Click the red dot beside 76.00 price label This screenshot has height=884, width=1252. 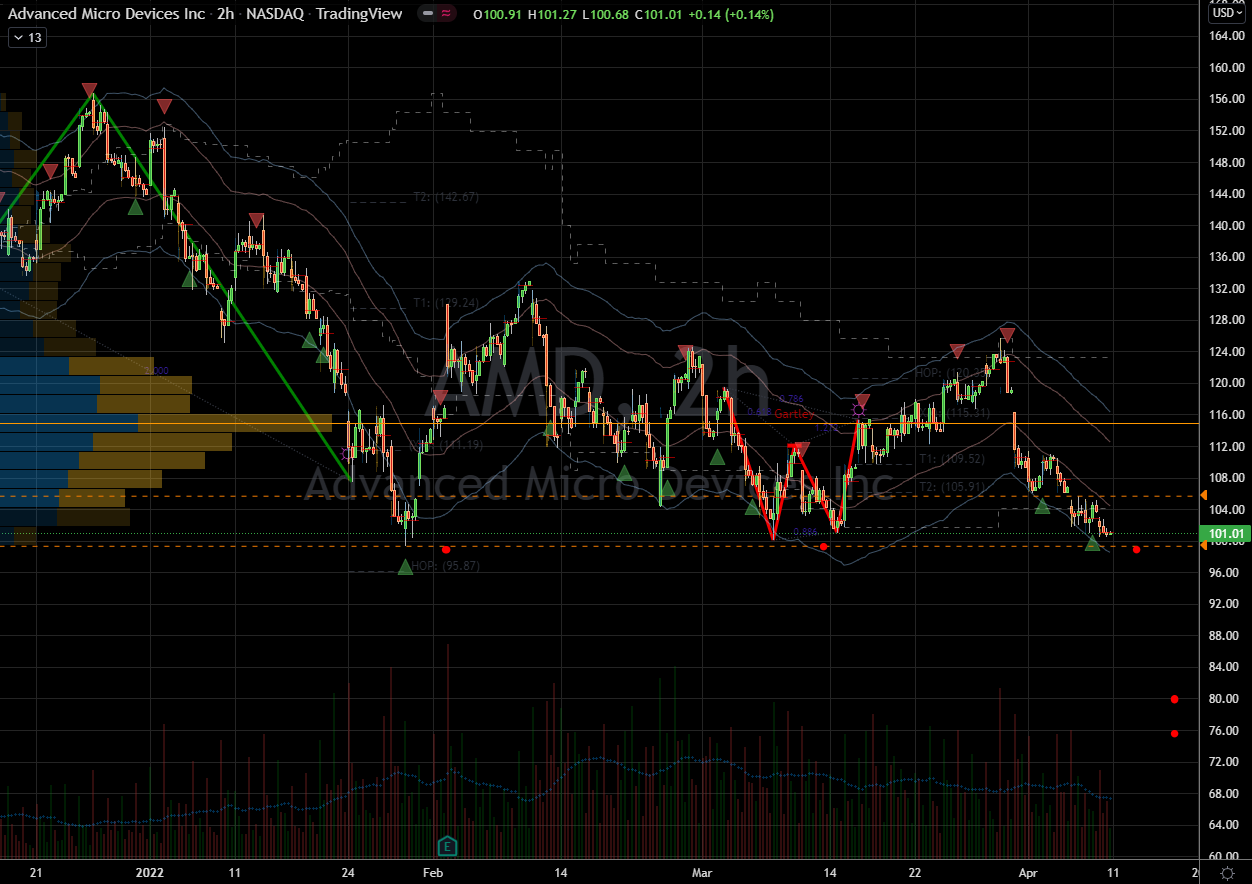(1174, 733)
